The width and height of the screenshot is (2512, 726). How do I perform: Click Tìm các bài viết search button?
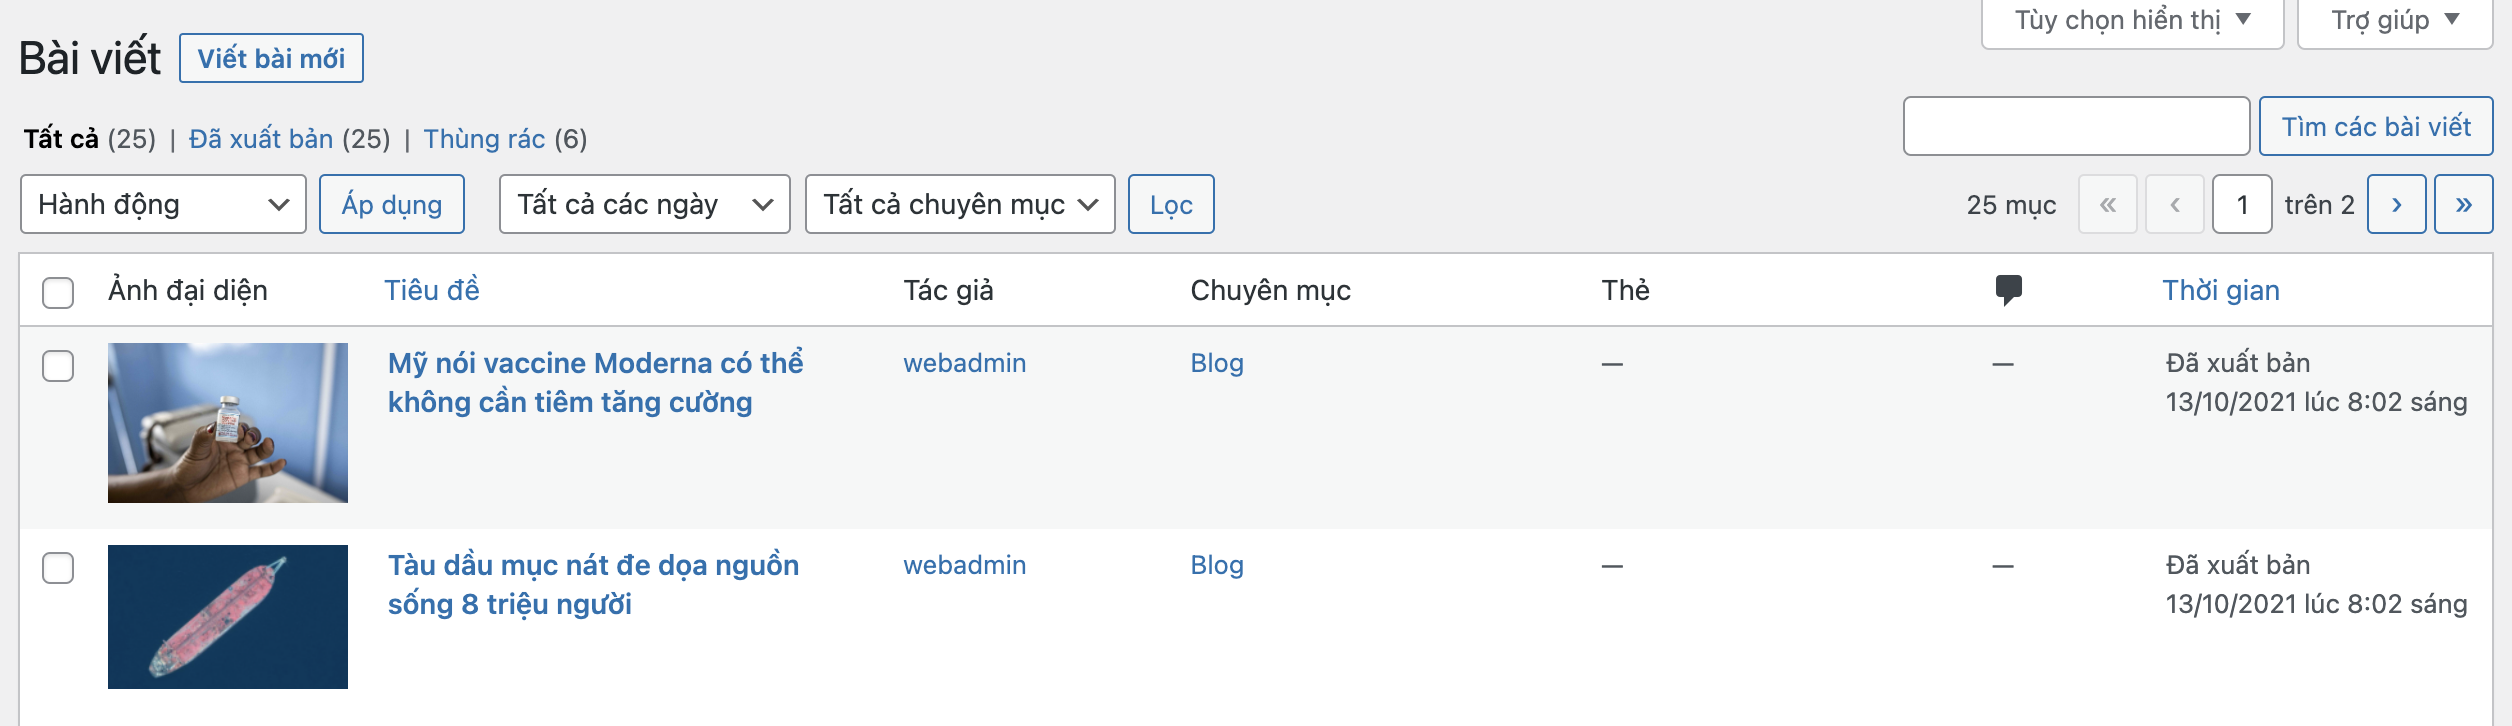pos(2375,127)
